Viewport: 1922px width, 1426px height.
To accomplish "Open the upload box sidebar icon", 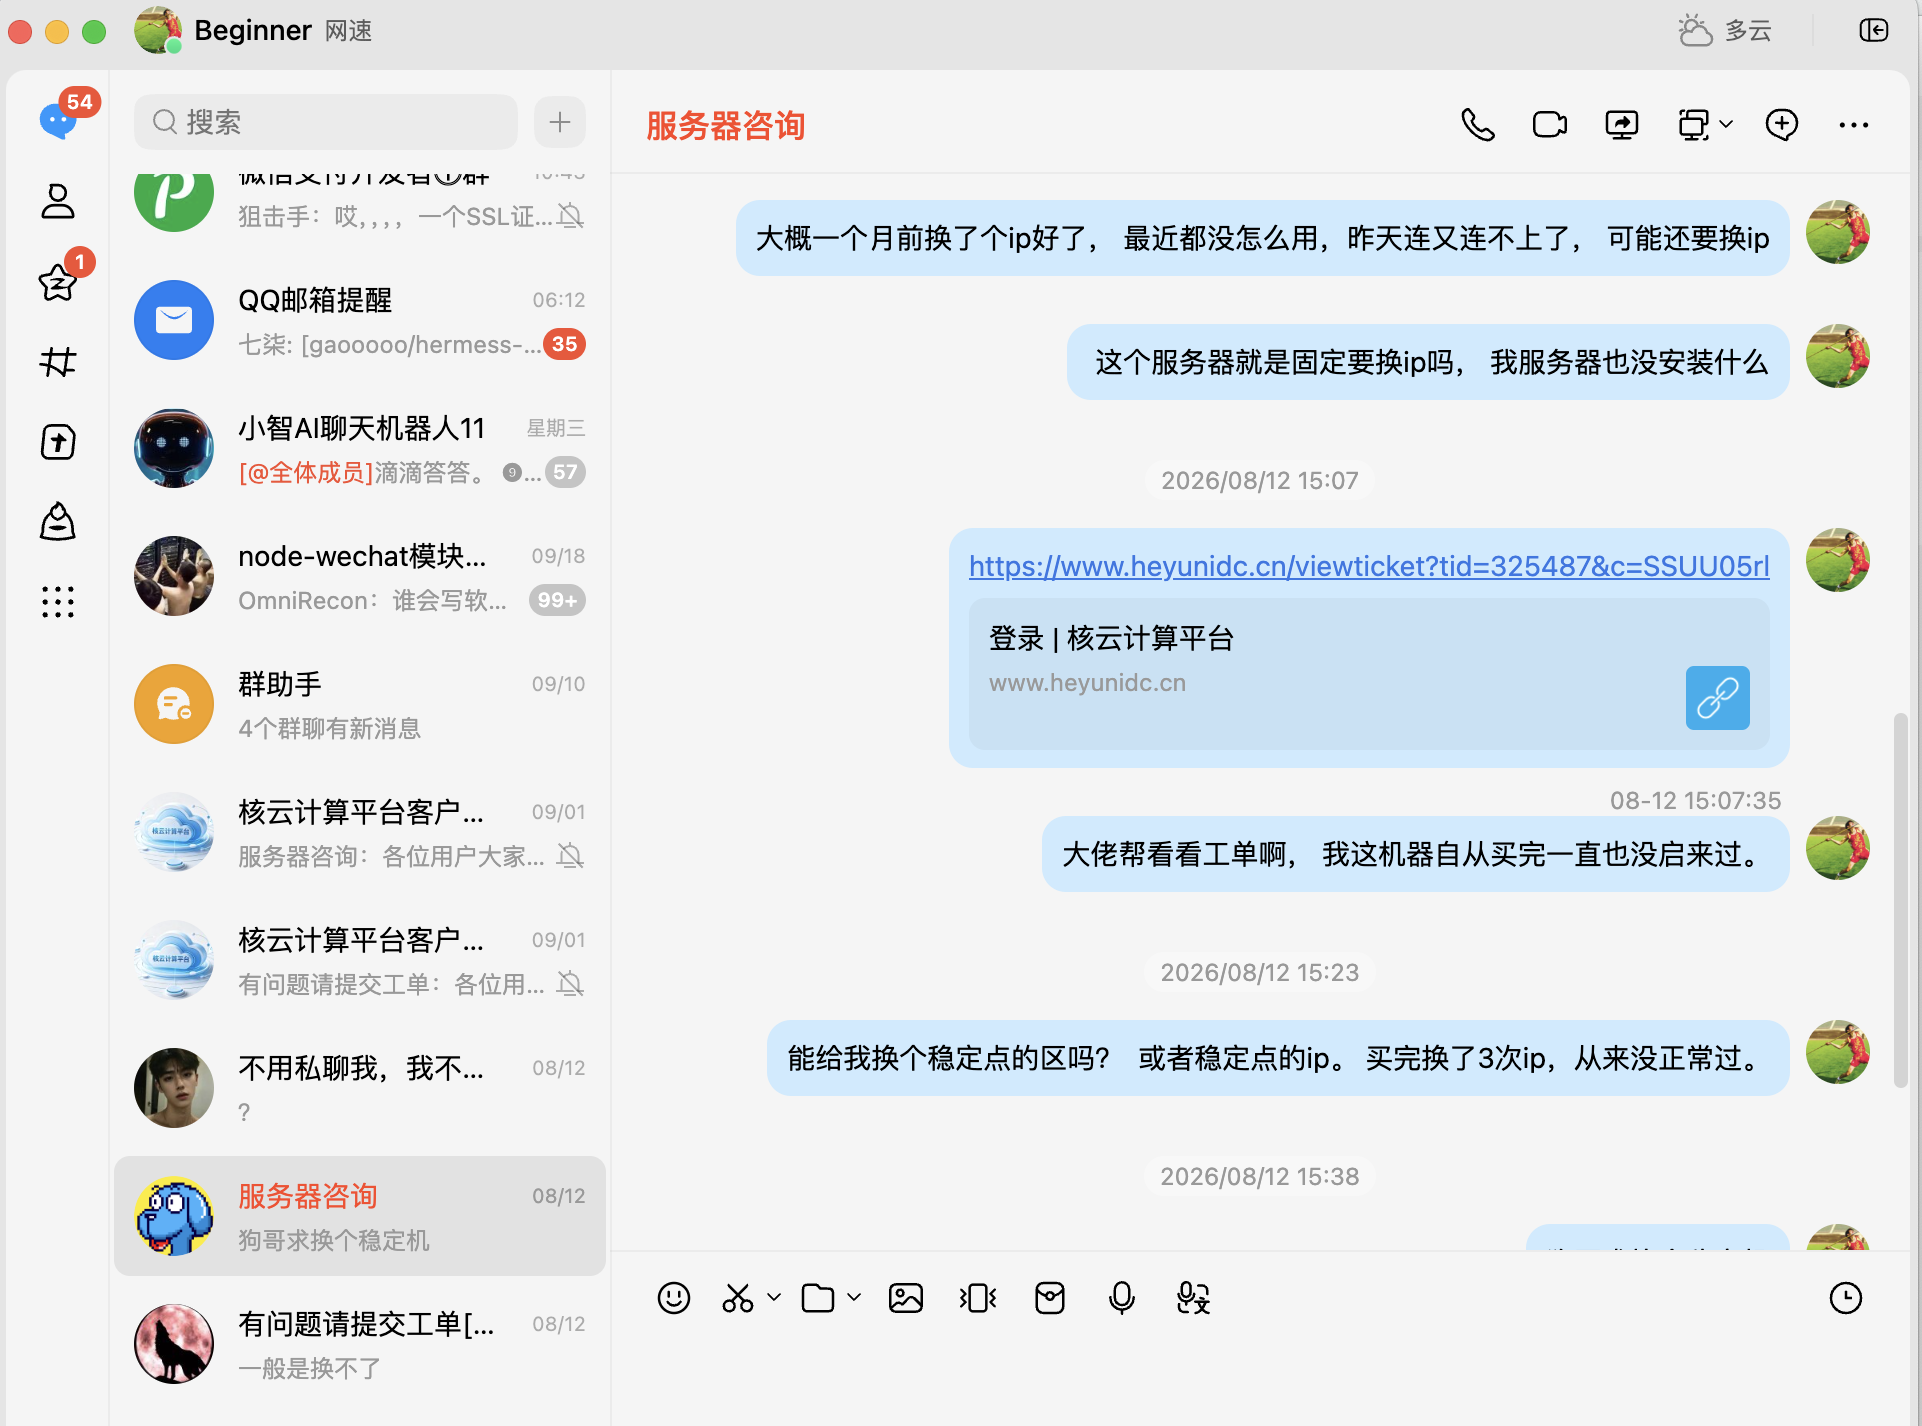I will (58, 441).
